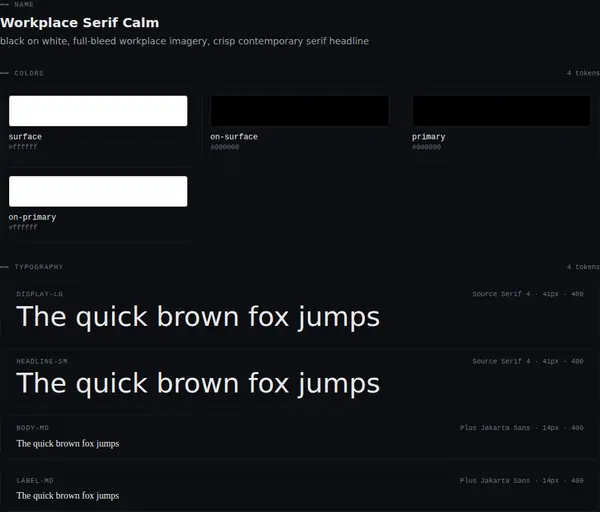Click the Plus Jakarta Sans spec on BODY-MD row
Viewport: 600px width, 512px height.
522,428
